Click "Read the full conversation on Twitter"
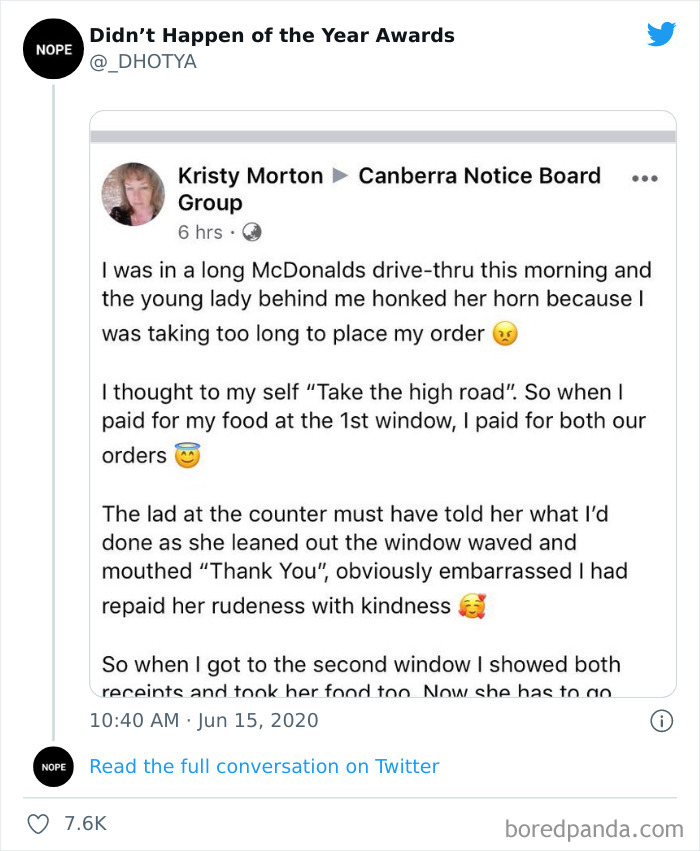 [264, 766]
